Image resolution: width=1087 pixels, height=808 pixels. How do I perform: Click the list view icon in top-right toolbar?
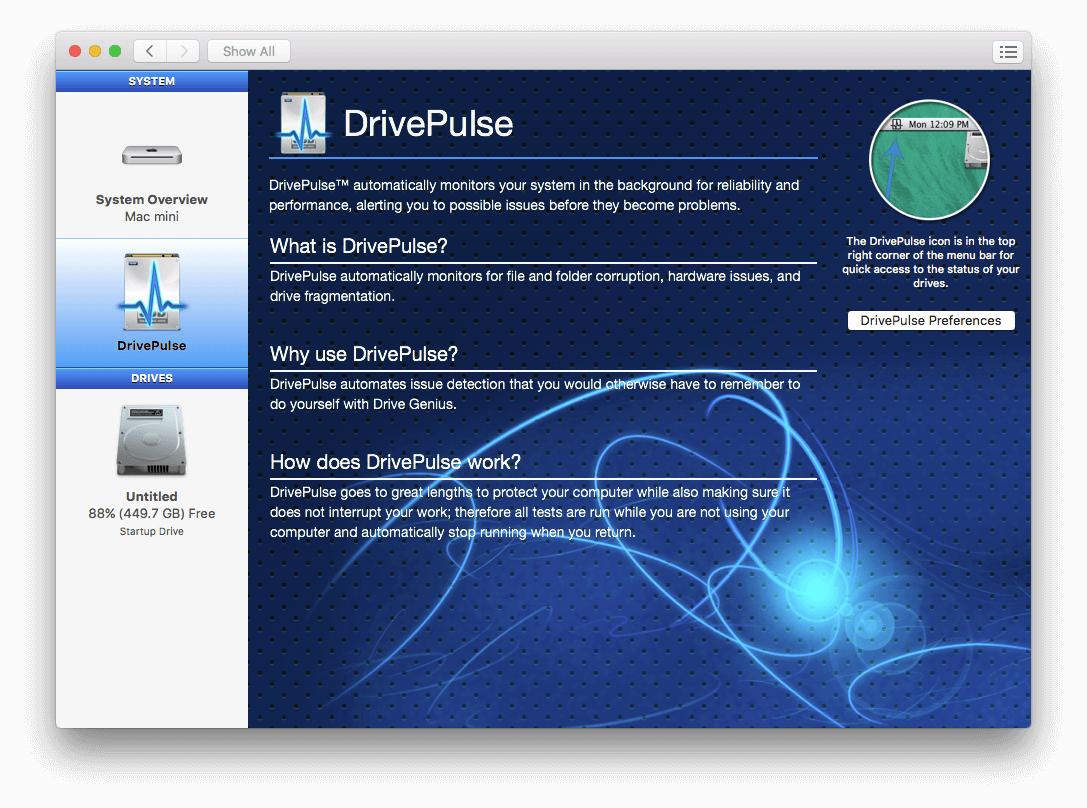[1008, 51]
